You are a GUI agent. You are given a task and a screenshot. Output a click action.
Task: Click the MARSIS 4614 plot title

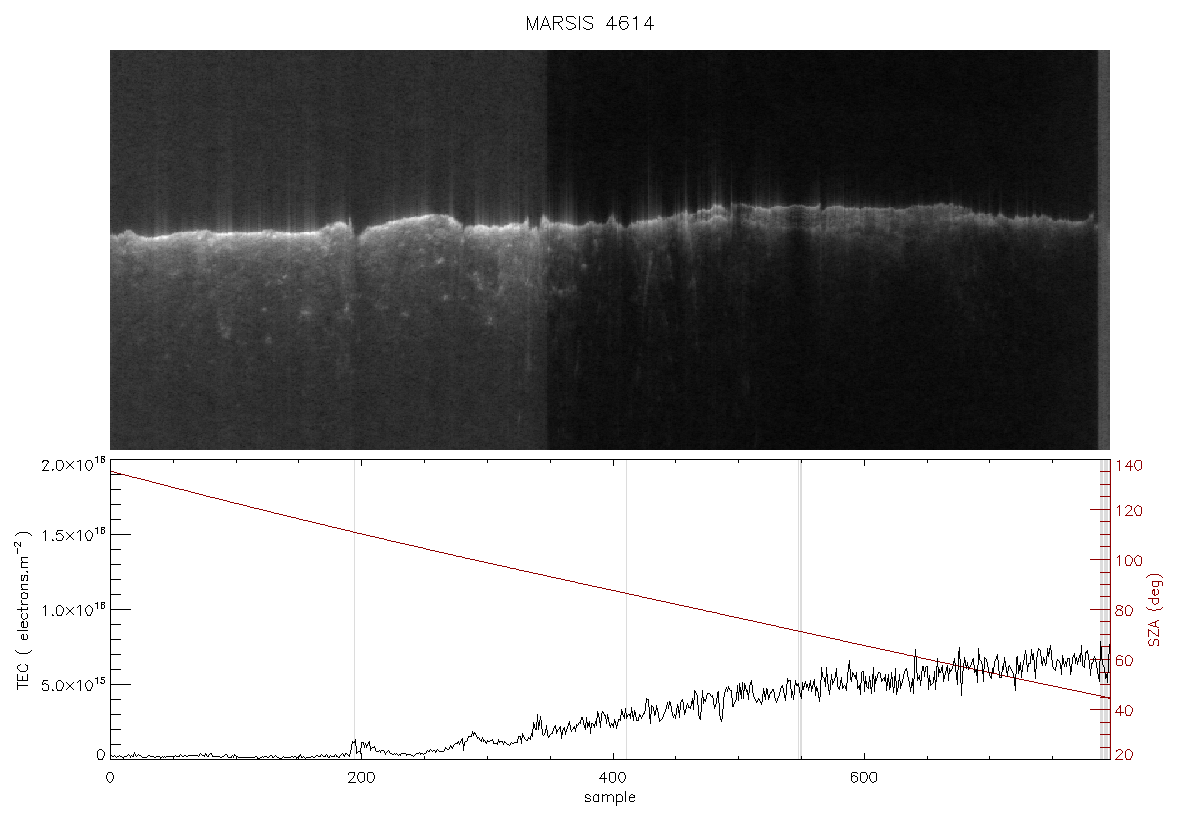[x=589, y=23]
